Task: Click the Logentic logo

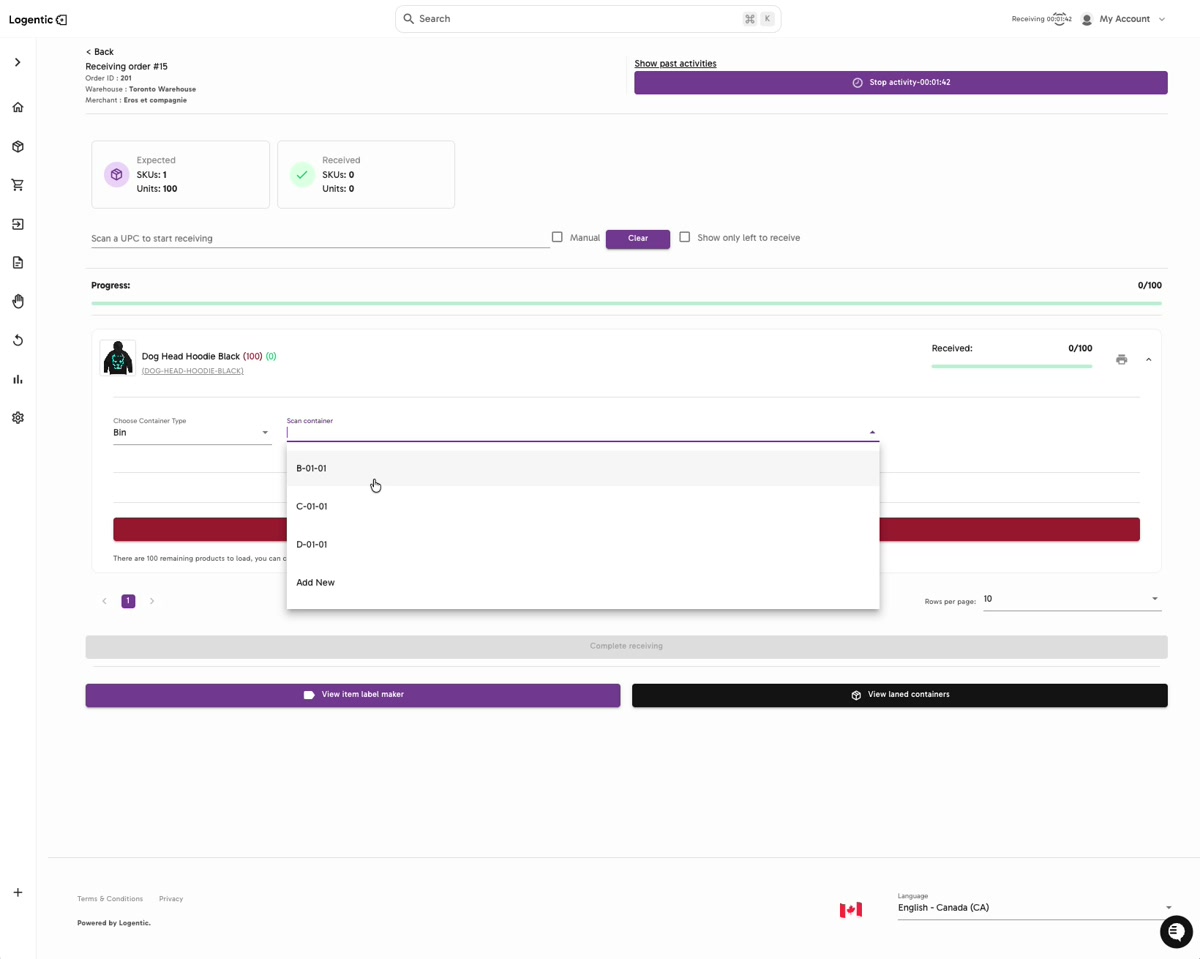Action: (x=38, y=19)
